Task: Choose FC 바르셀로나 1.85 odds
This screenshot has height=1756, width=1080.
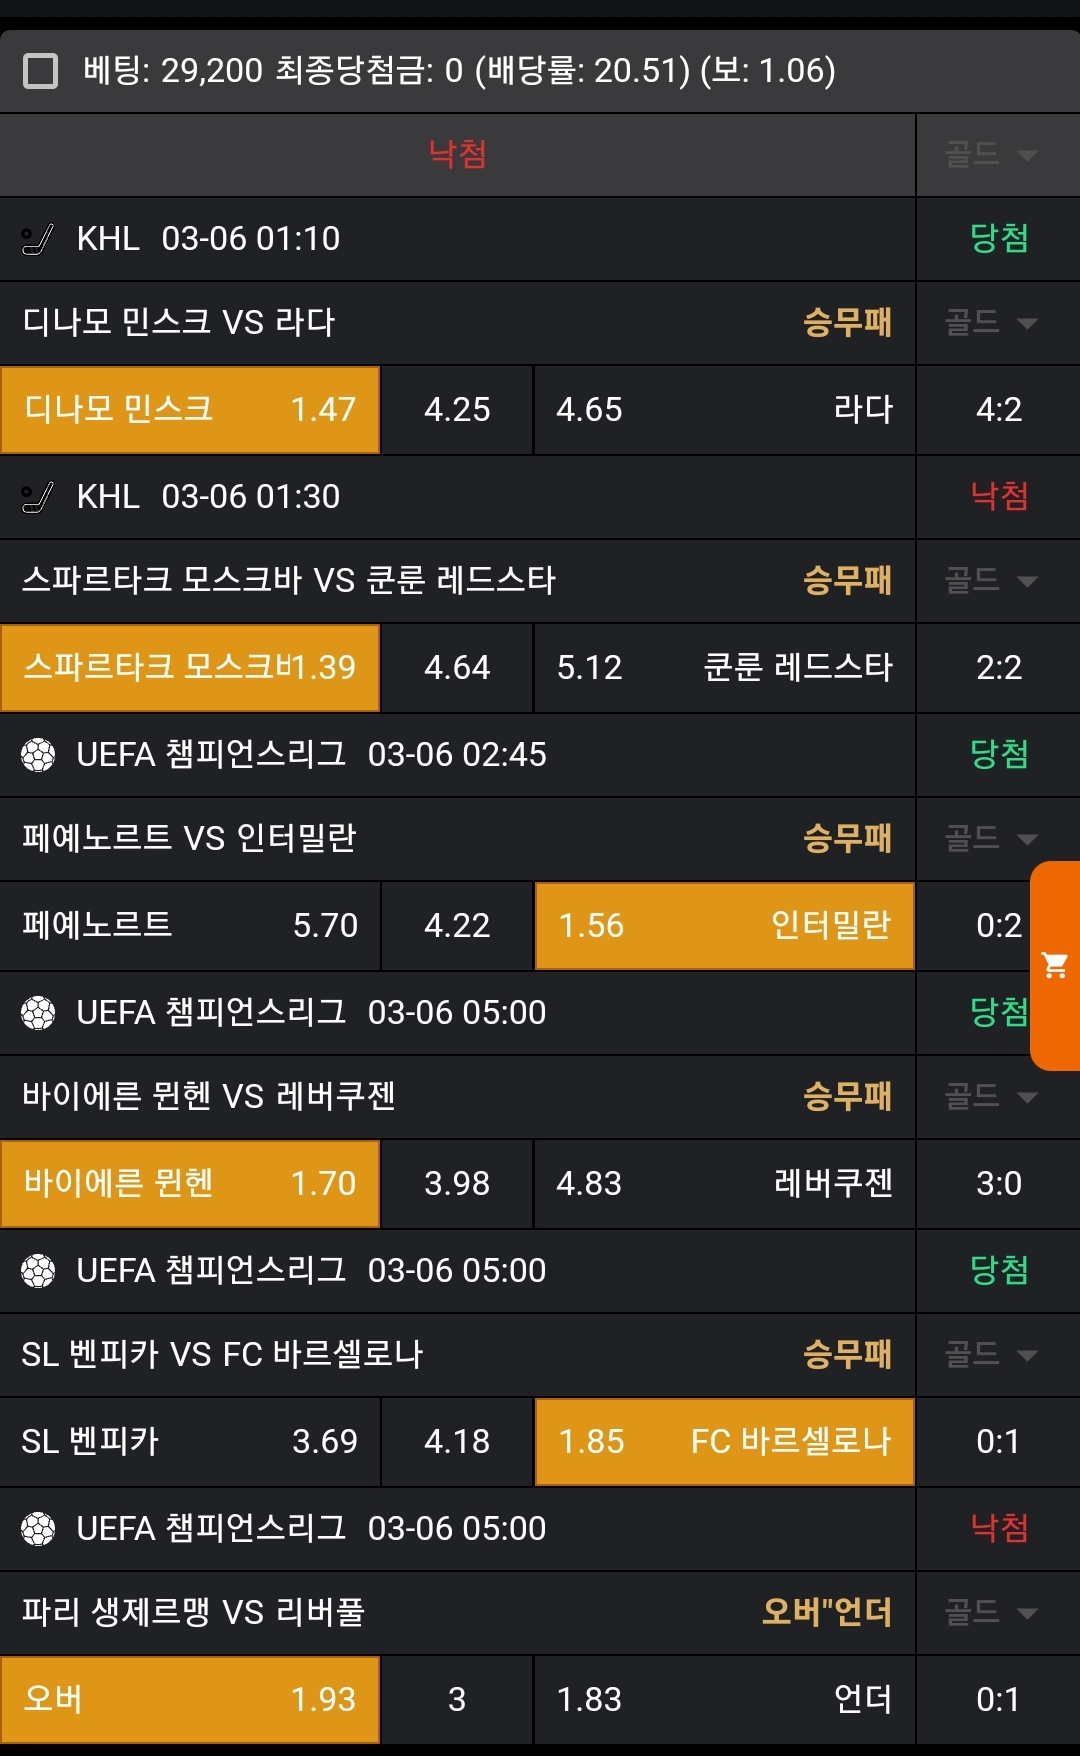Action: point(724,1442)
